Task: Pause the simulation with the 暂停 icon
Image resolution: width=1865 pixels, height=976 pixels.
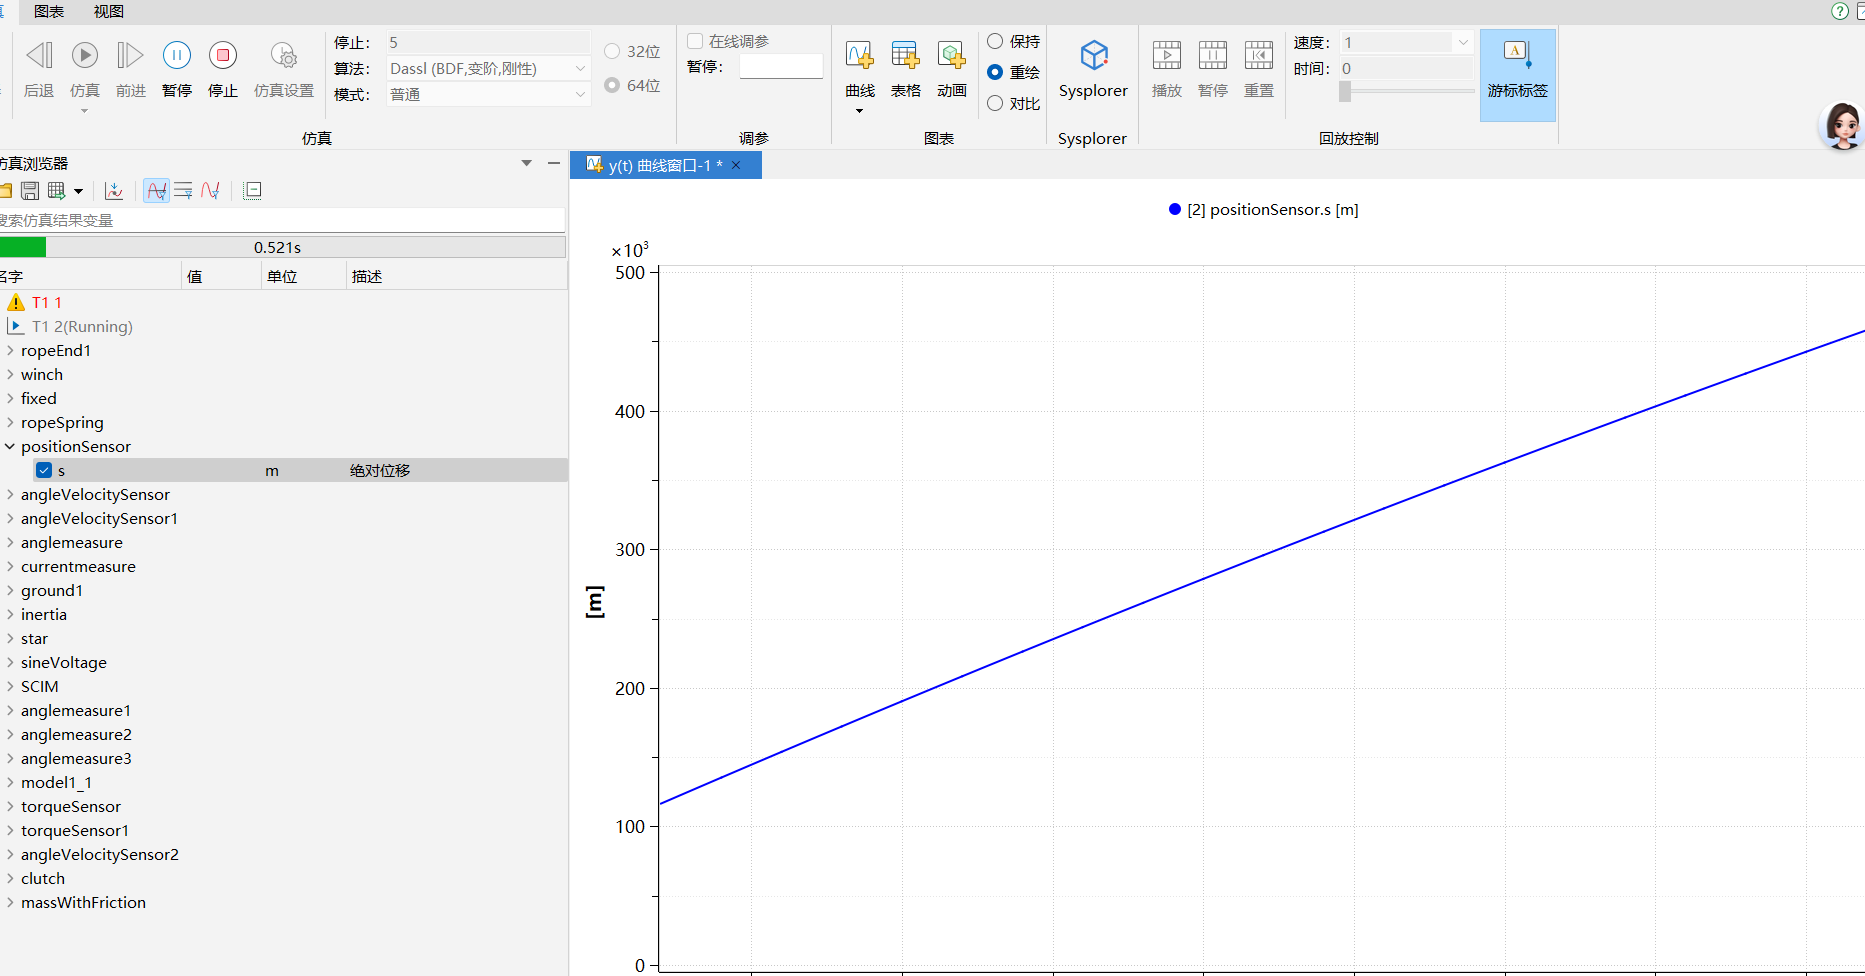Action: pyautogui.click(x=177, y=55)
